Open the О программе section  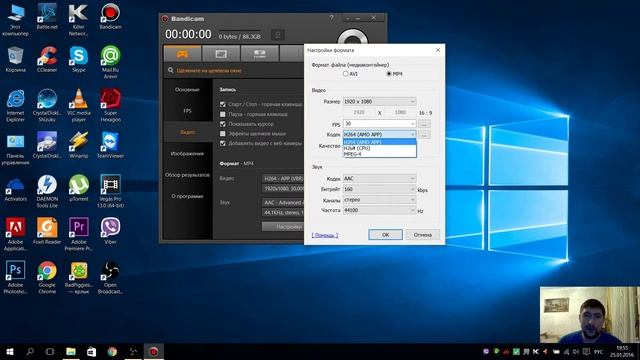point(187,196)
